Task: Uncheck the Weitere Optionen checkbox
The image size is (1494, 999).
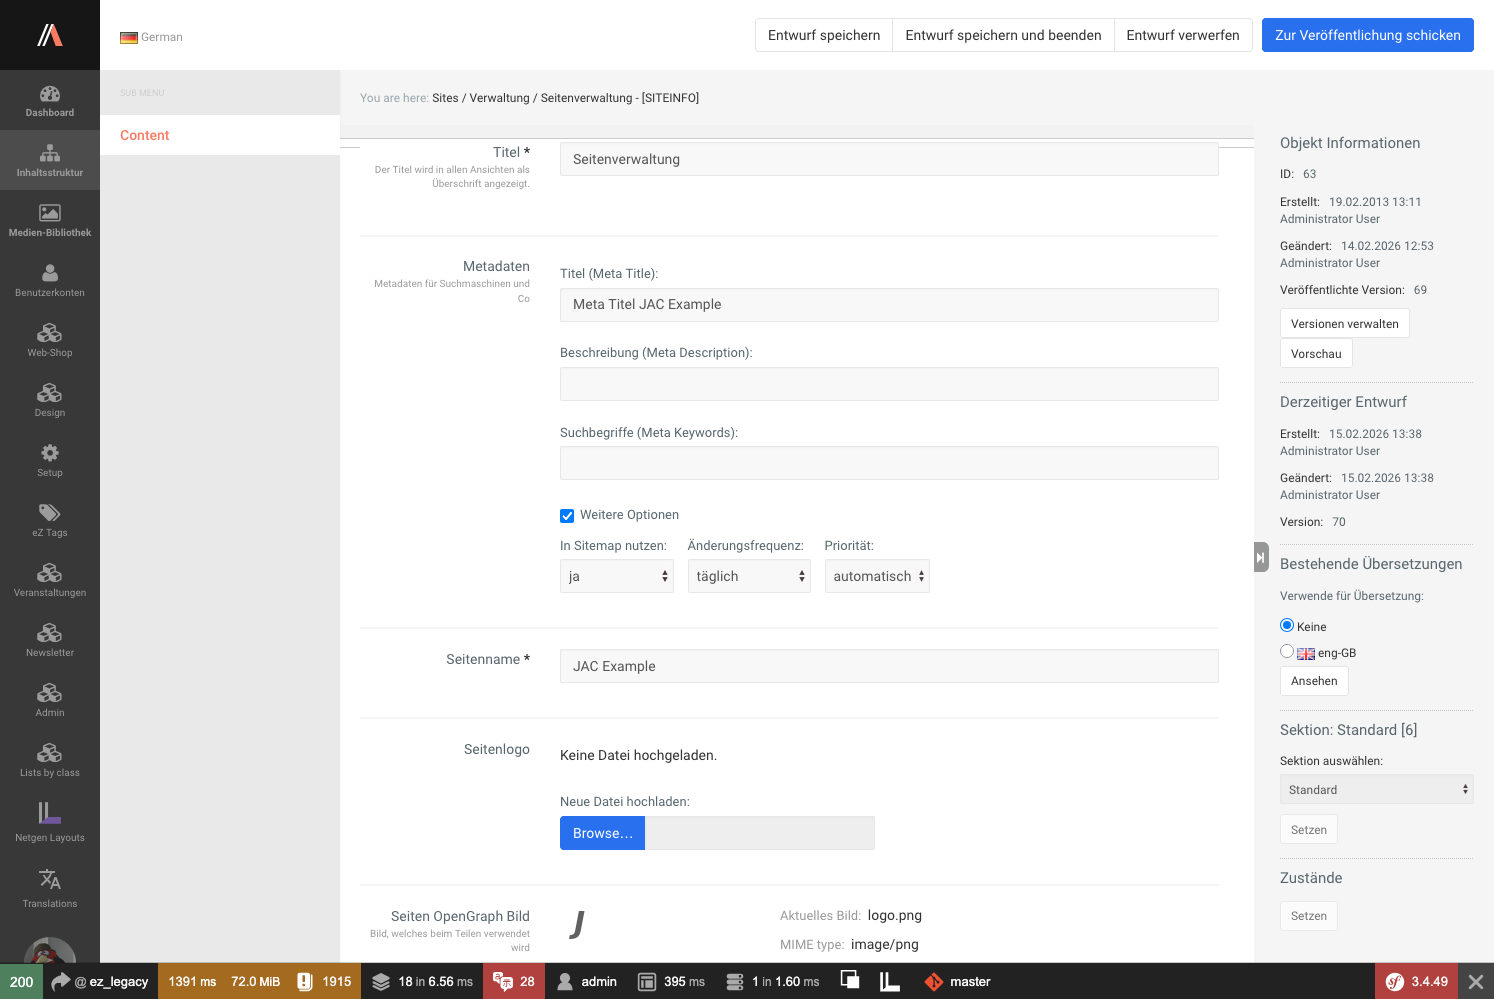Action: (x=567, y=516)
